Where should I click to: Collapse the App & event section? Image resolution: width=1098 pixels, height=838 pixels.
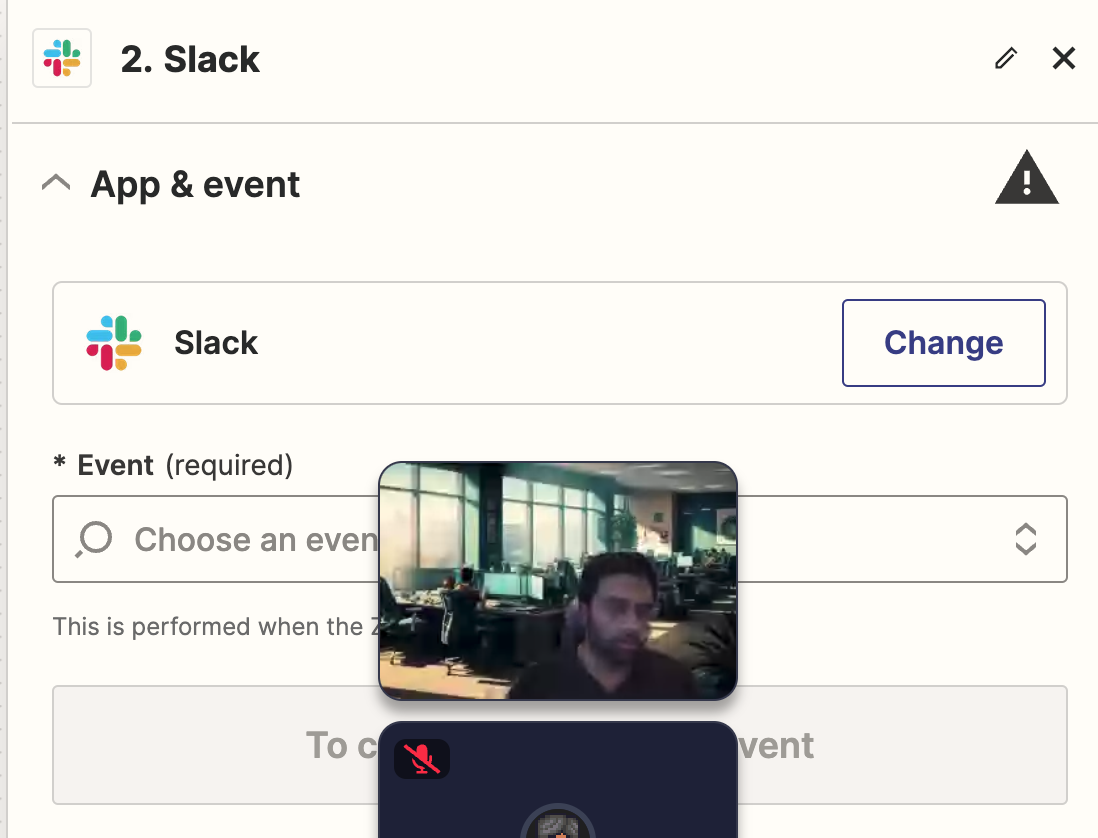click(56, 183)
